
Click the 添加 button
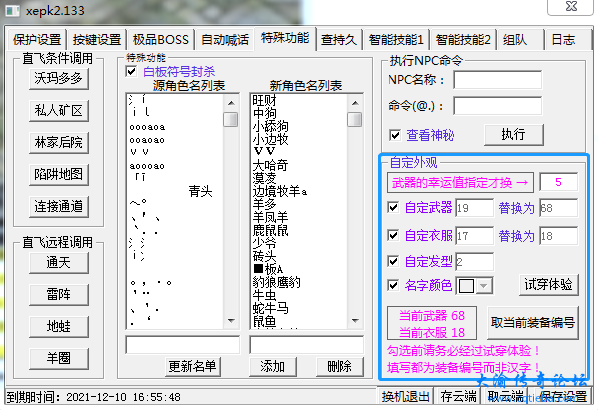tap(272, 367)
